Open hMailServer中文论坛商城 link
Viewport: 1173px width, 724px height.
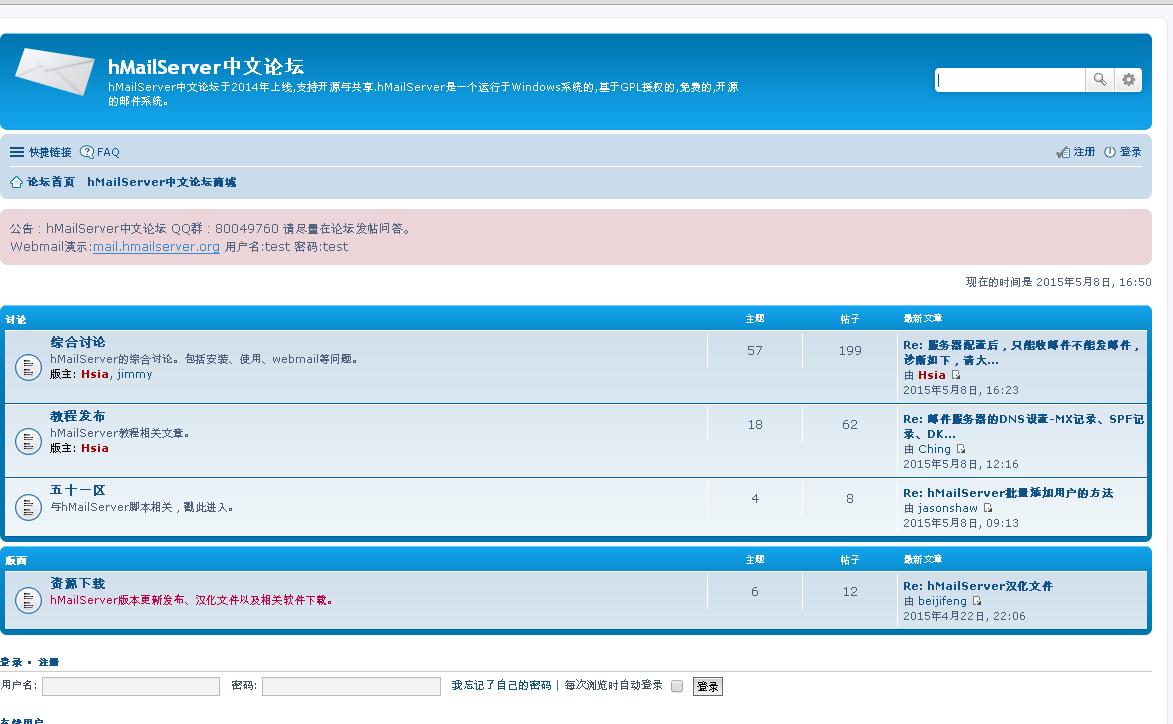point(162,182)
